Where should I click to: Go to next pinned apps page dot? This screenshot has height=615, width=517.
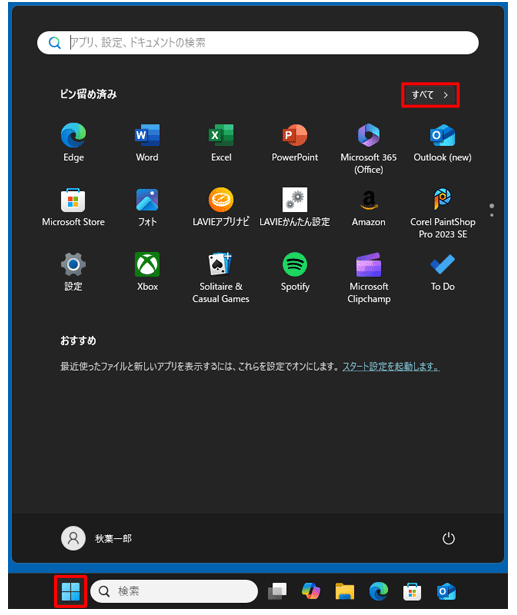click(492, 215)
